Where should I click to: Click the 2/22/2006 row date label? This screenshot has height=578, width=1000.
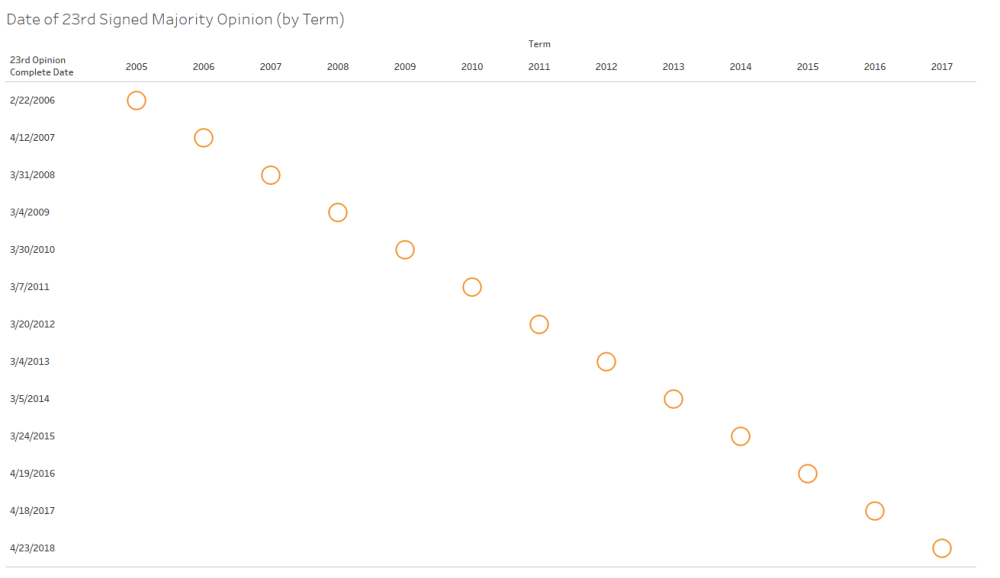32,100
